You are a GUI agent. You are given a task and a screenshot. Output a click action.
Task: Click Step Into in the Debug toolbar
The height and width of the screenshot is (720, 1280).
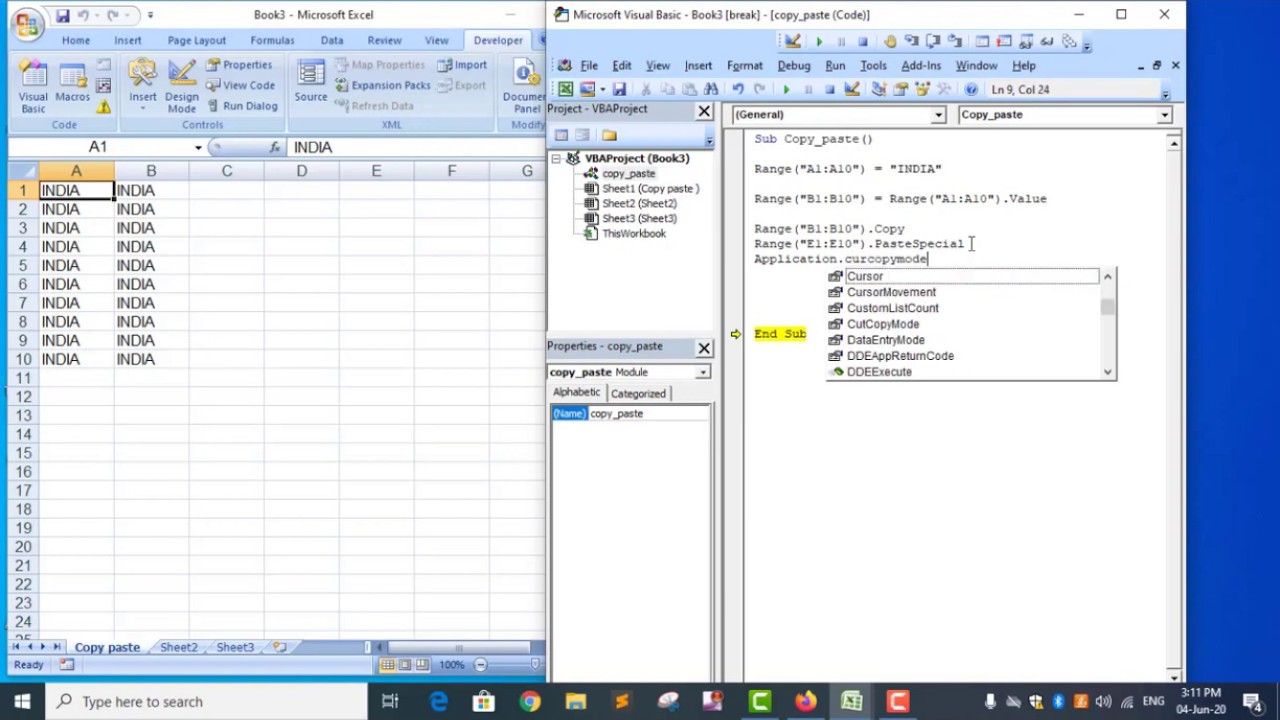913,42
